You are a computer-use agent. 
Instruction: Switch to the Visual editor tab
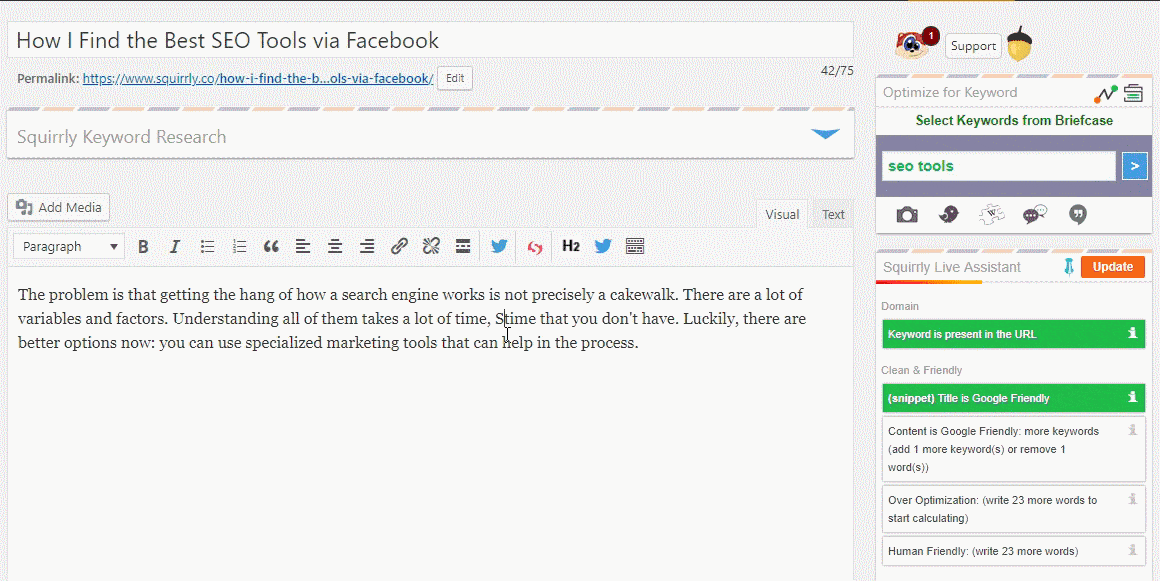point(782,214)
